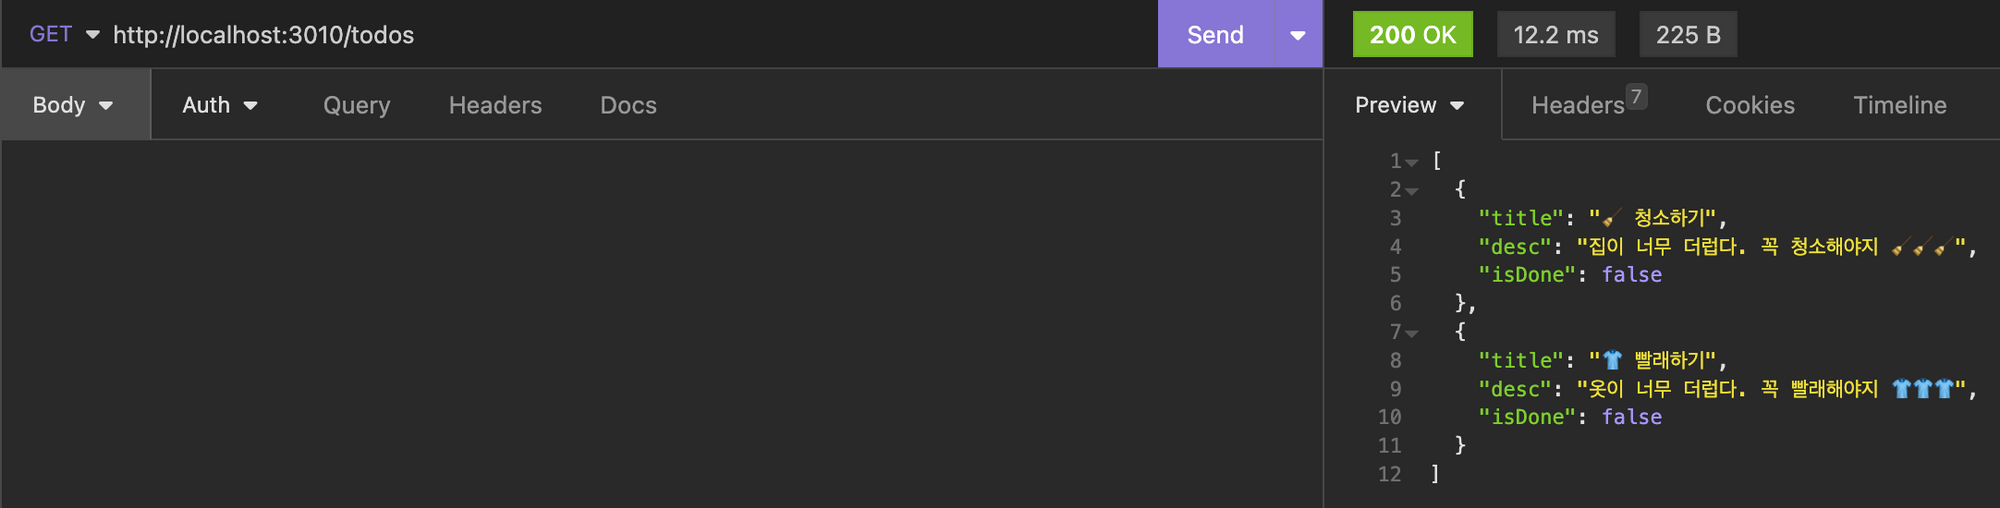The image size is (2000, 508).
Task: Collapse the first object at line 2
Action: (x=1411, y=191)
